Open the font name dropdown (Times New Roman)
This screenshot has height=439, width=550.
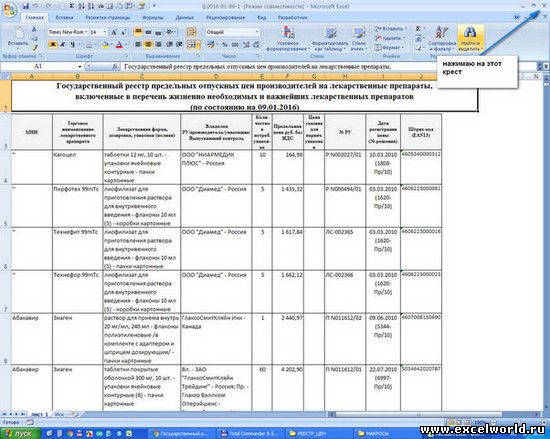tap(86, 32)
